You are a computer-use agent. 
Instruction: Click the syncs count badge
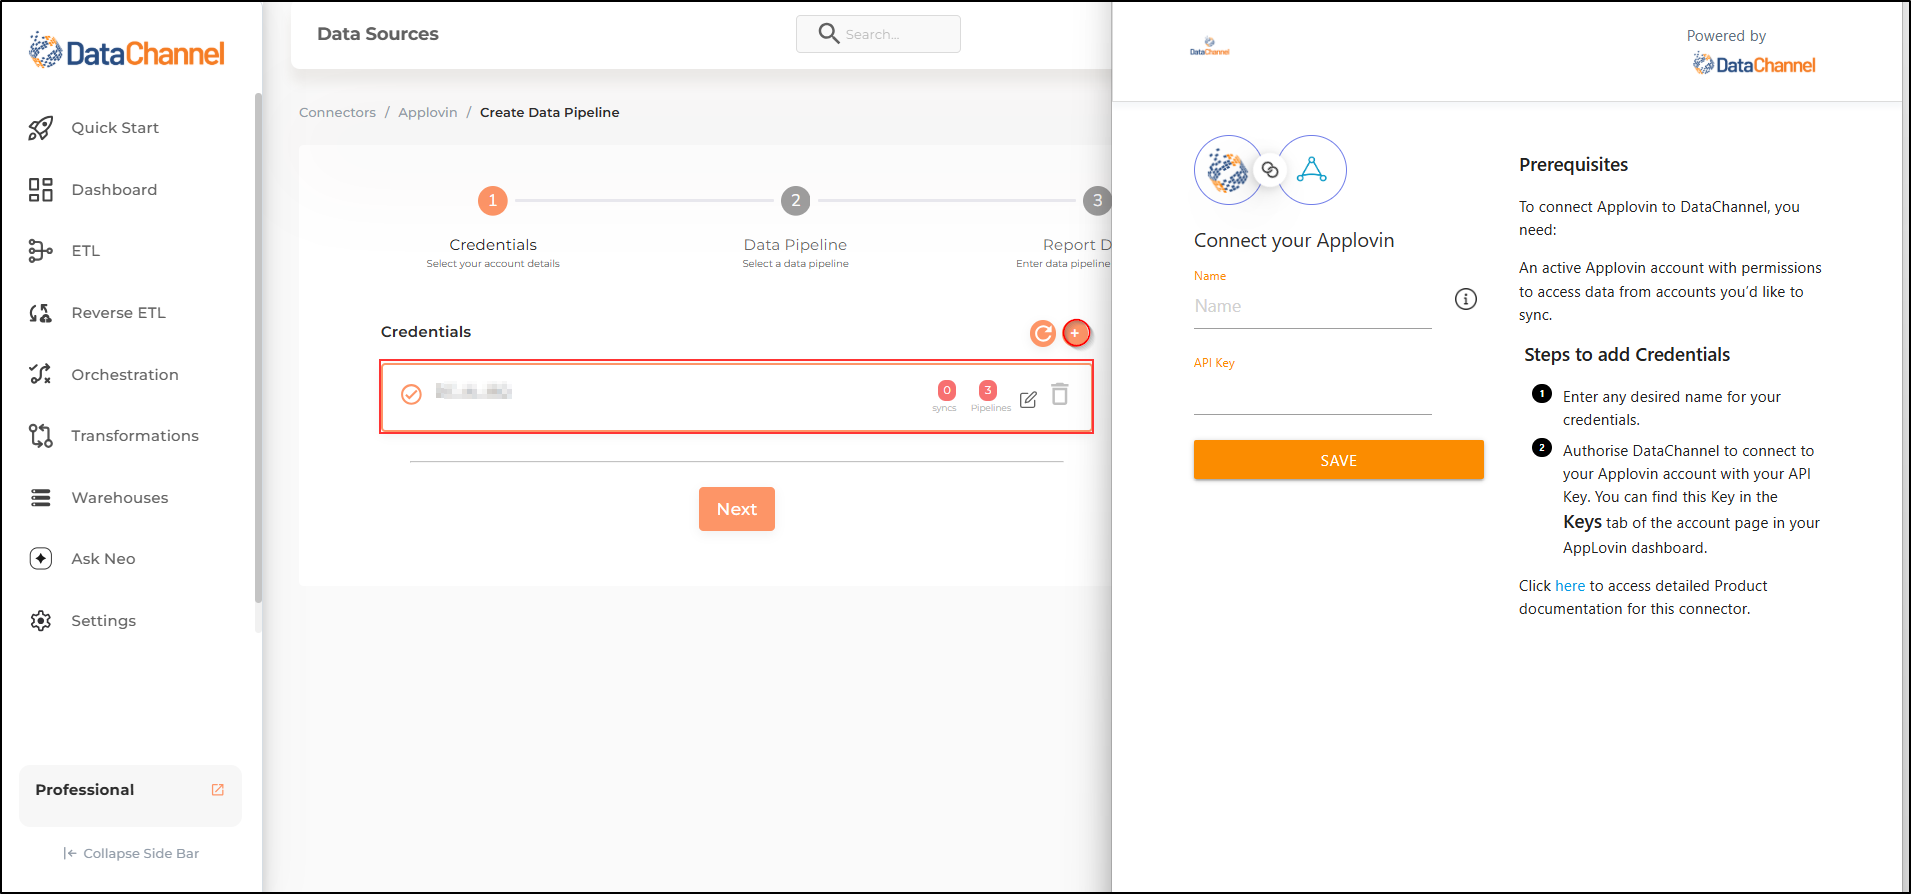(946, 391)
